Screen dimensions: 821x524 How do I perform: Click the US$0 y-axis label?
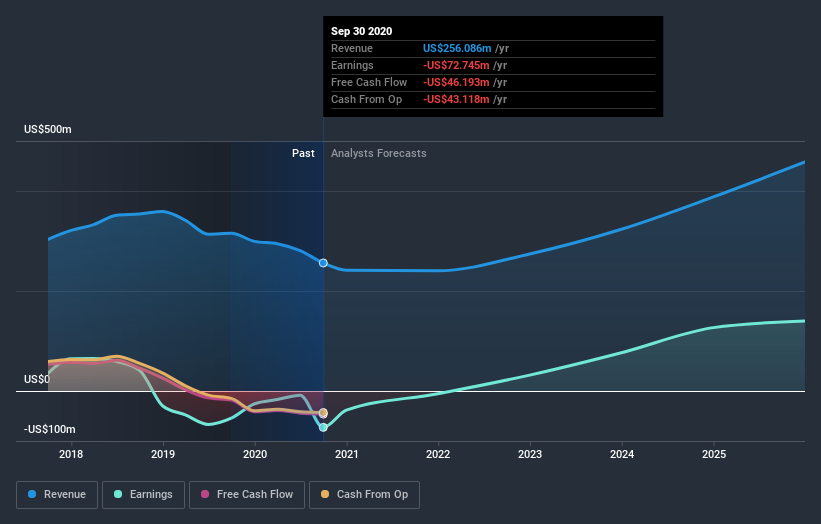(x=37, y=379)
